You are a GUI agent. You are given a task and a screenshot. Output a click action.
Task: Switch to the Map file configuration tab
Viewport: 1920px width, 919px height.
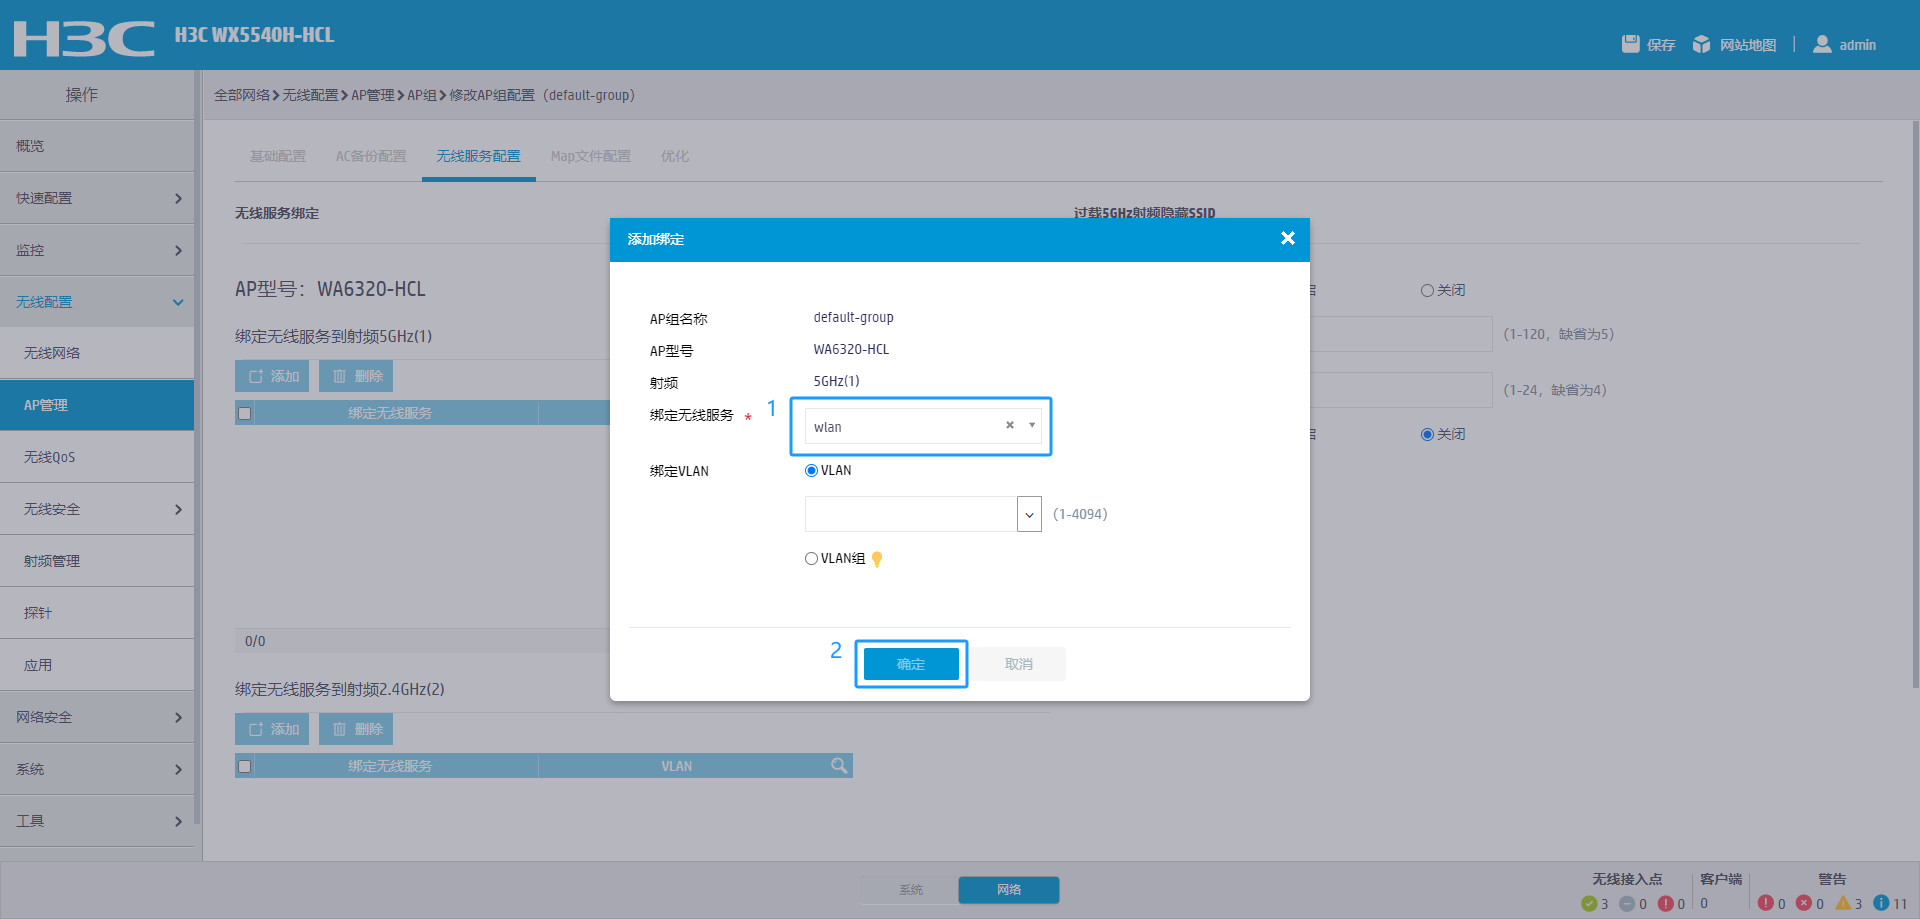click(x=590, y=156)
